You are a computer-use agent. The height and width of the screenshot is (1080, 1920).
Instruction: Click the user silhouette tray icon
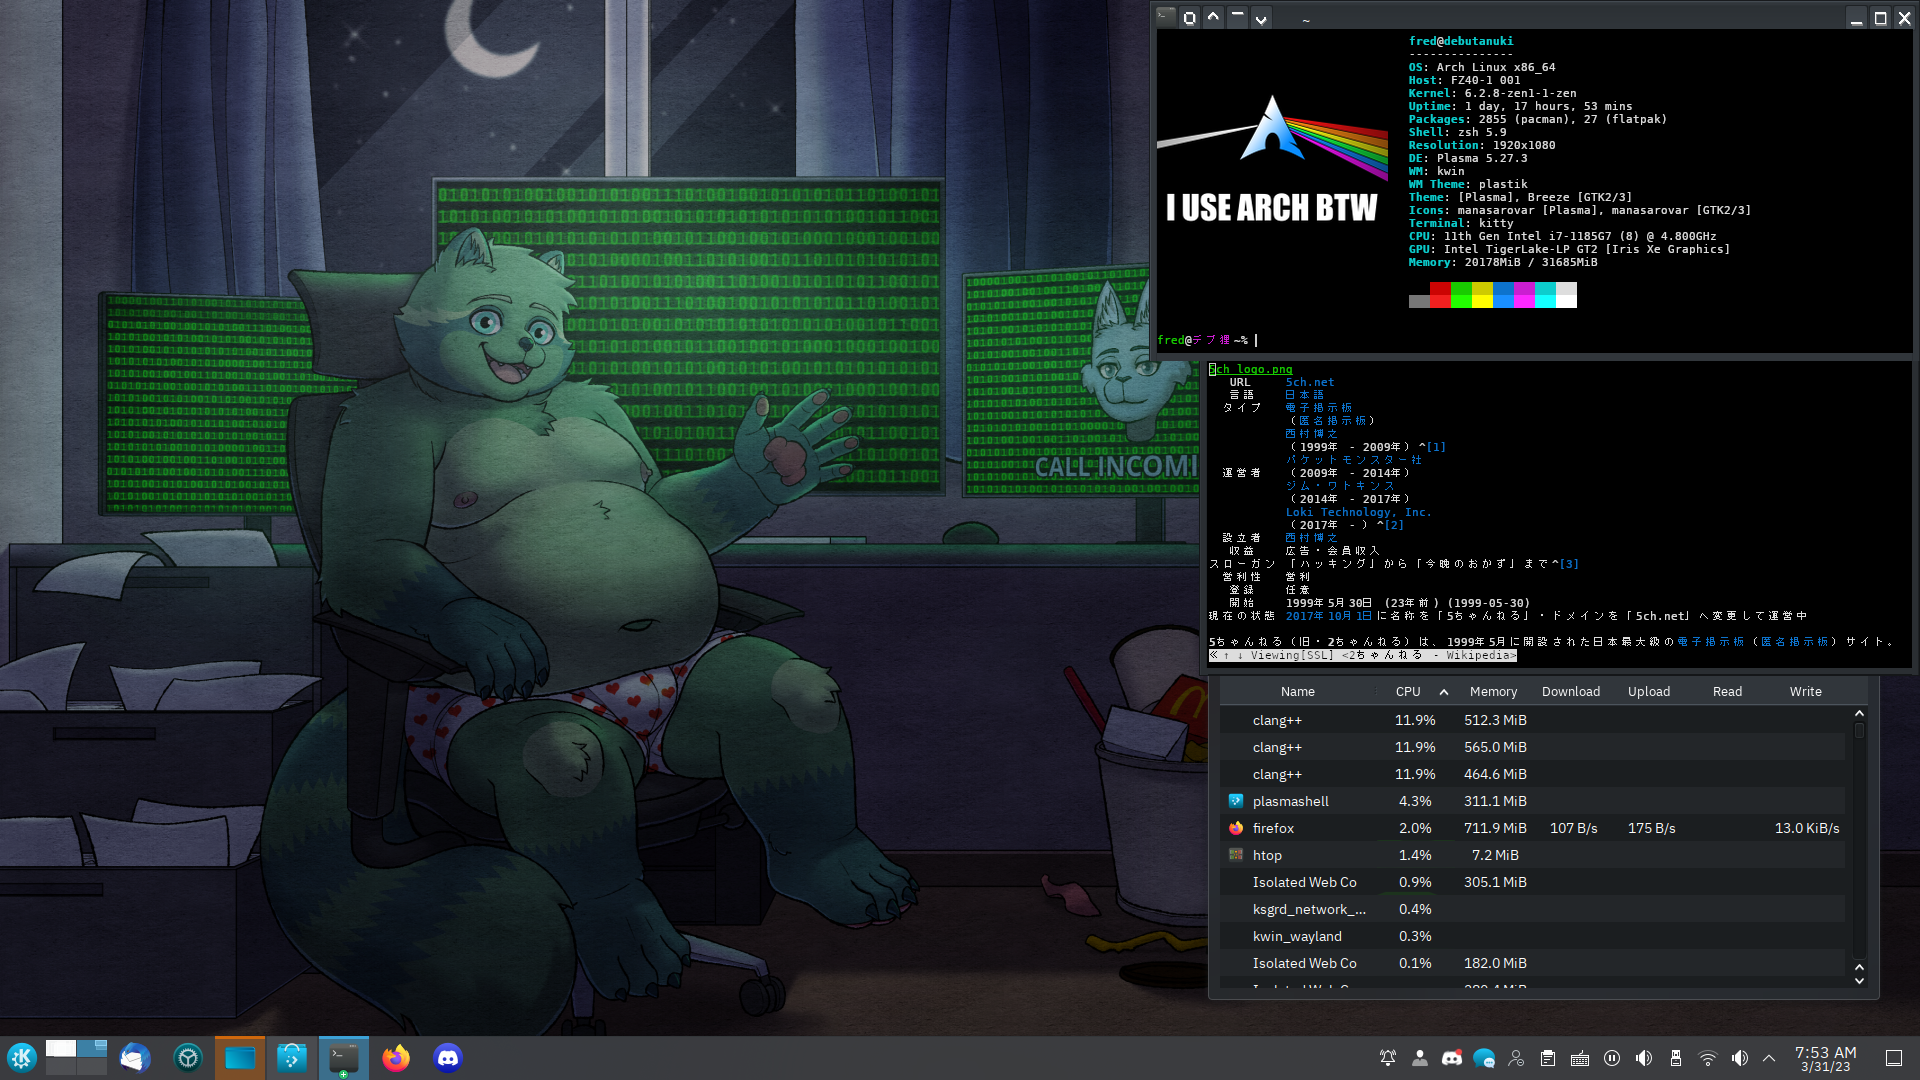1420,1058
